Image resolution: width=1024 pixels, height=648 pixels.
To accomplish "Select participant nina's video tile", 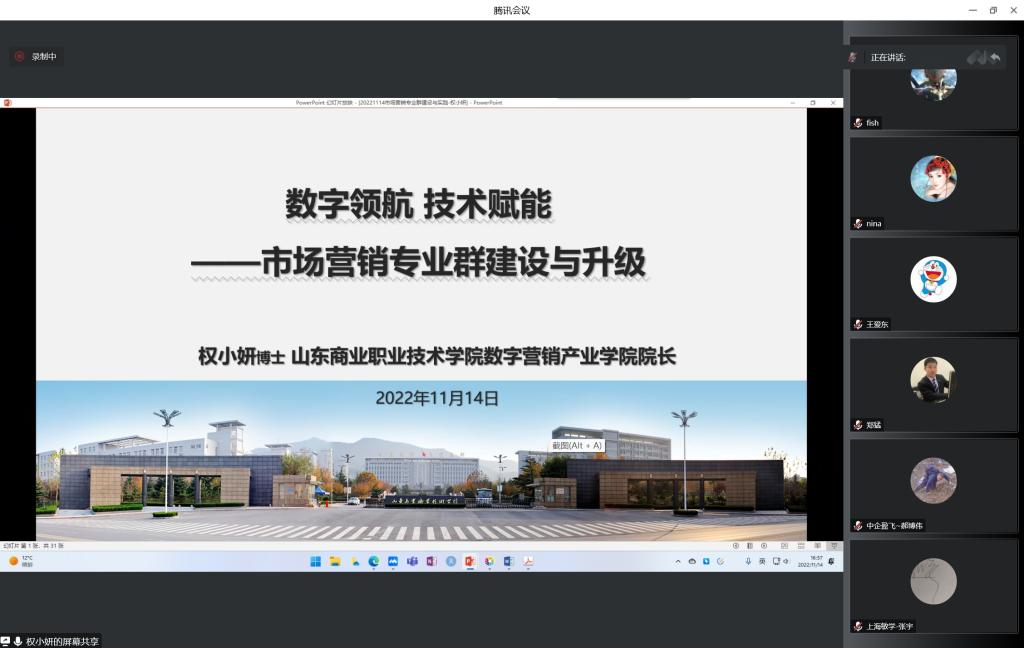I will pos(933,183).
